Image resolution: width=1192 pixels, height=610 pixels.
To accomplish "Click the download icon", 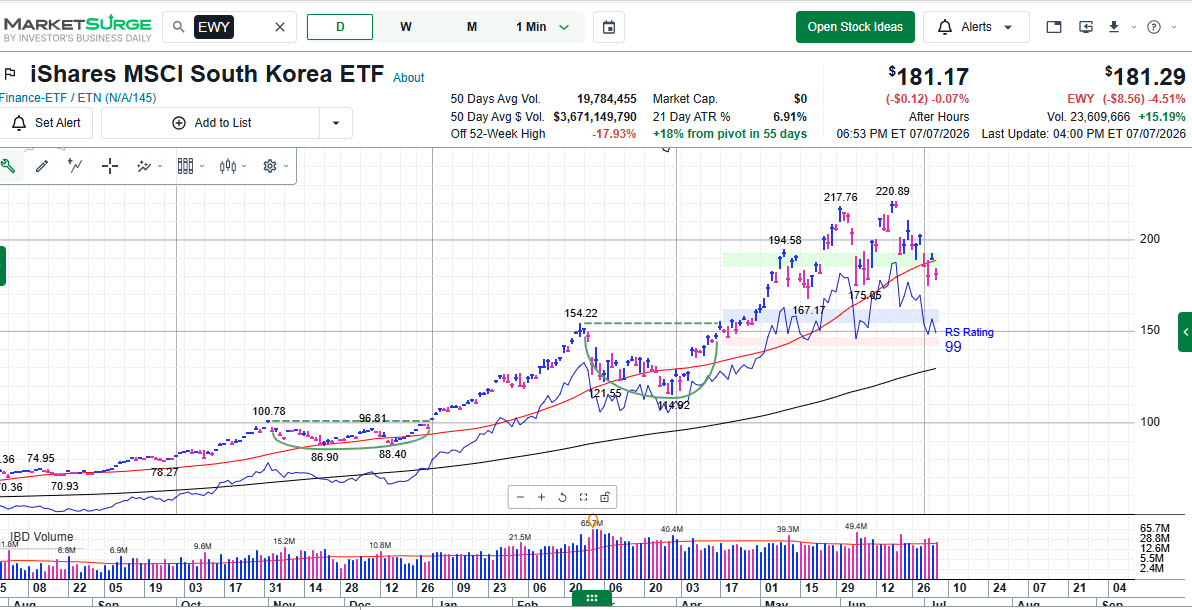I will pos(1114,27).
